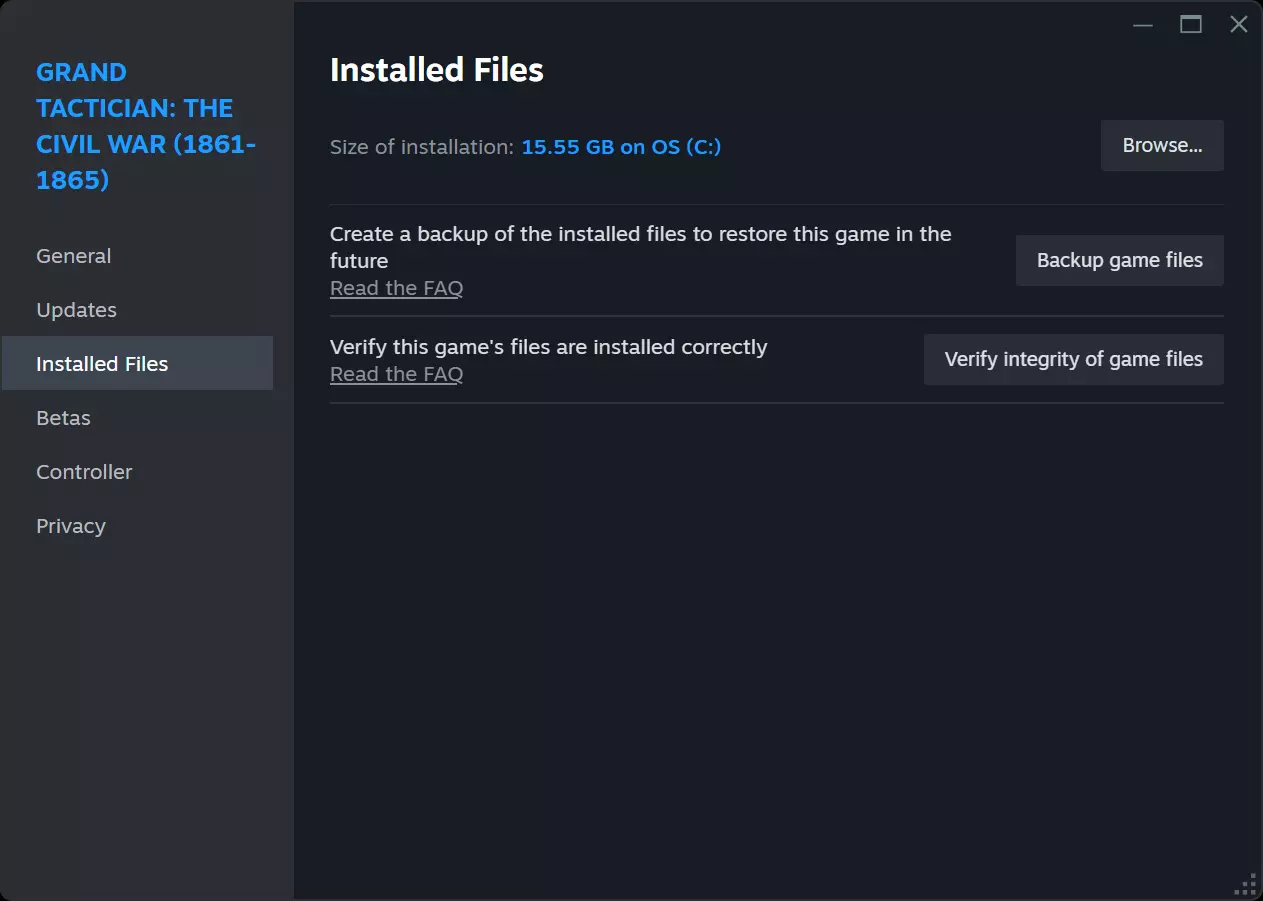Open the General settings tab
Screen dimensions: 1263x901
pos(73,256)
